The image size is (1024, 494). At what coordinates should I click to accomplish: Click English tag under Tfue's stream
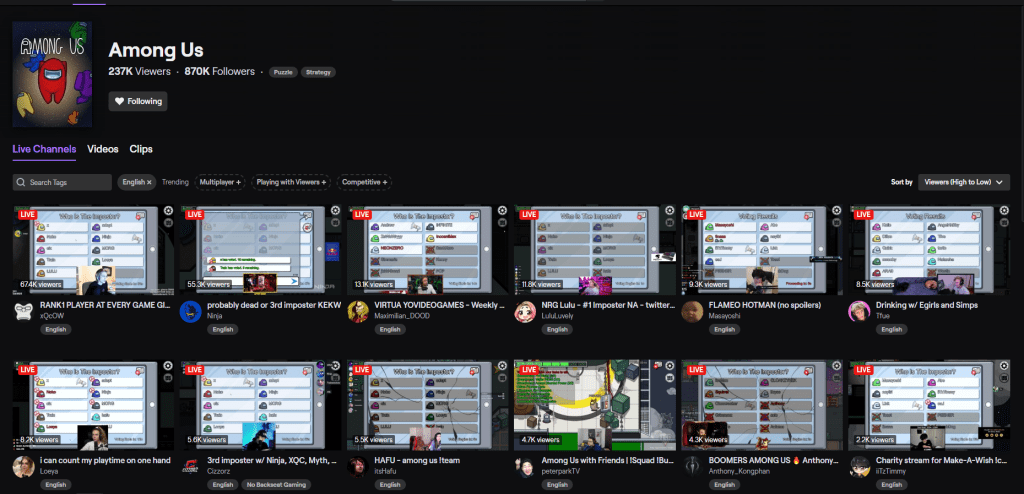tap(891, 329)
